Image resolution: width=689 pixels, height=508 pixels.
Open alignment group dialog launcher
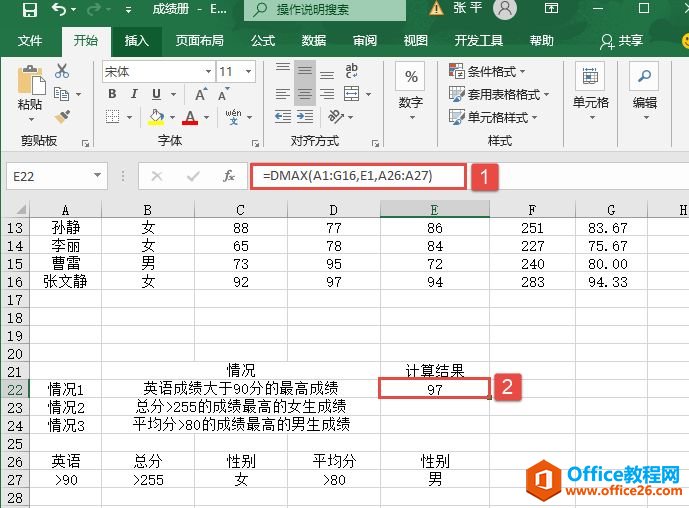[375, 143]
